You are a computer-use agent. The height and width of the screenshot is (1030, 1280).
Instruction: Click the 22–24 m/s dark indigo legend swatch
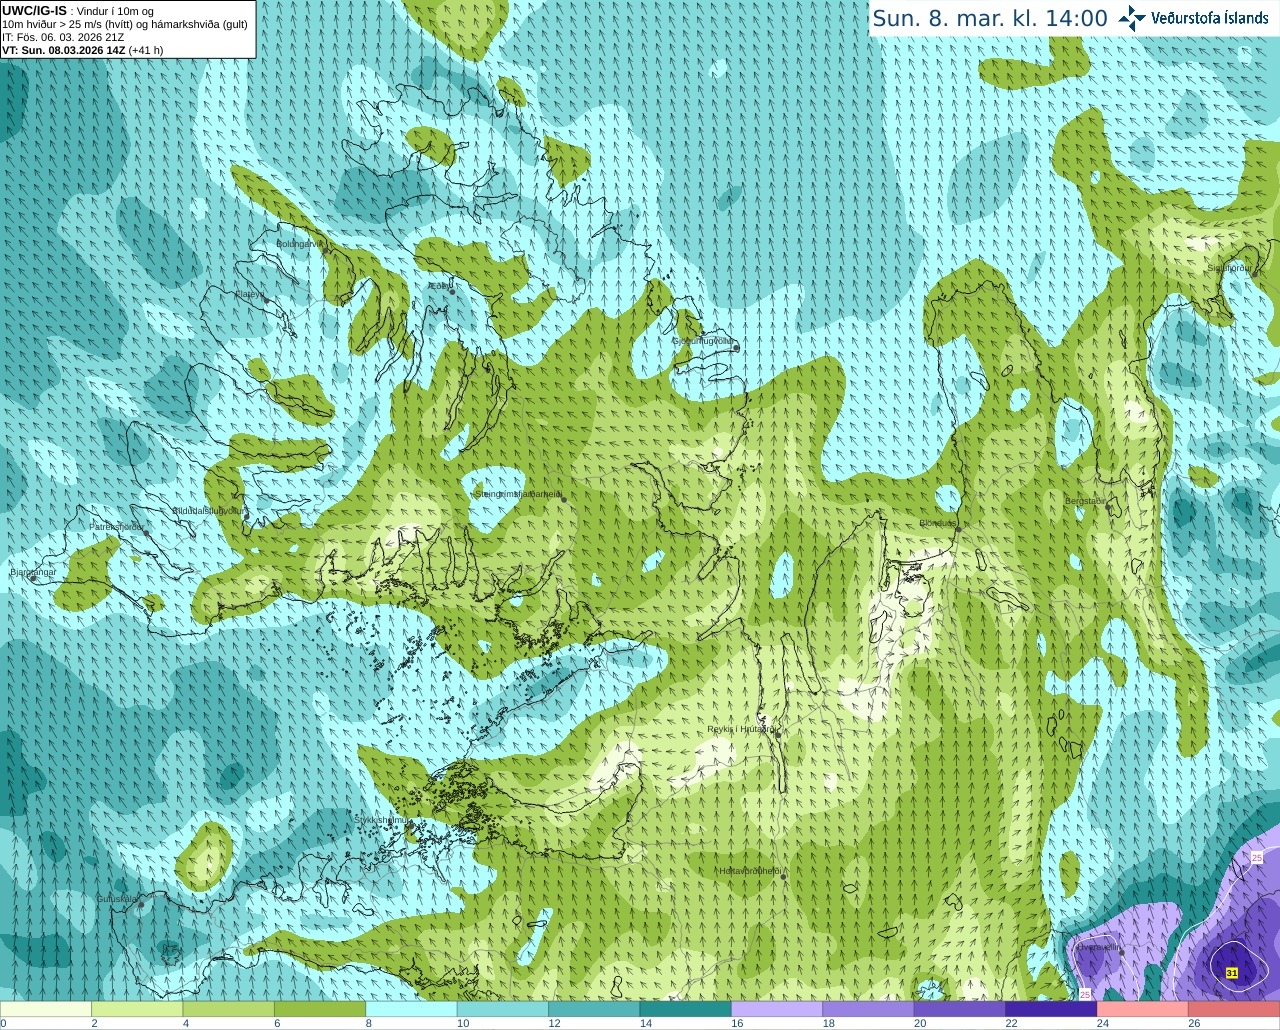tap(1052, 1009)
